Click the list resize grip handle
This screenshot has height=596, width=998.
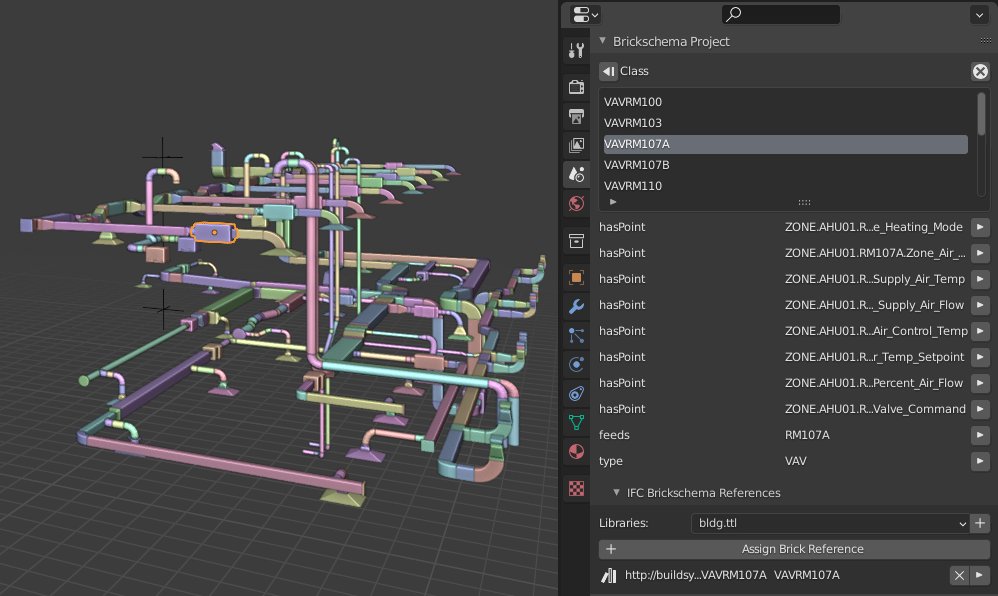tap(805, 202)
